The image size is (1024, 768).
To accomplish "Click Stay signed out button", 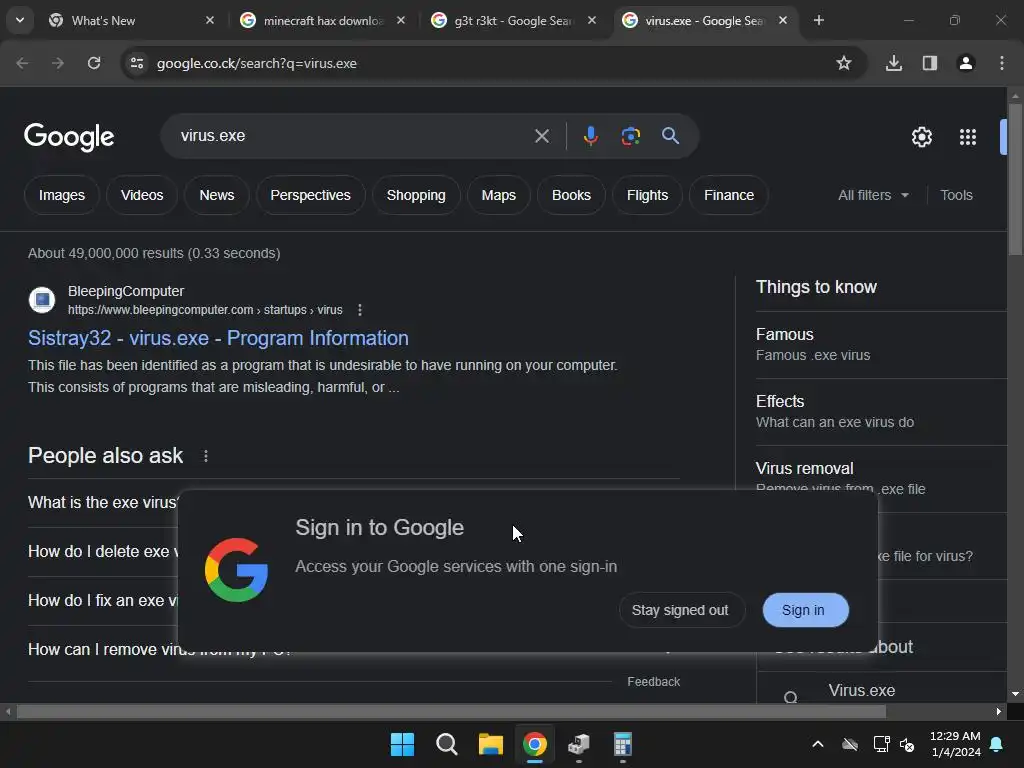I will click(x=680, y=610).
